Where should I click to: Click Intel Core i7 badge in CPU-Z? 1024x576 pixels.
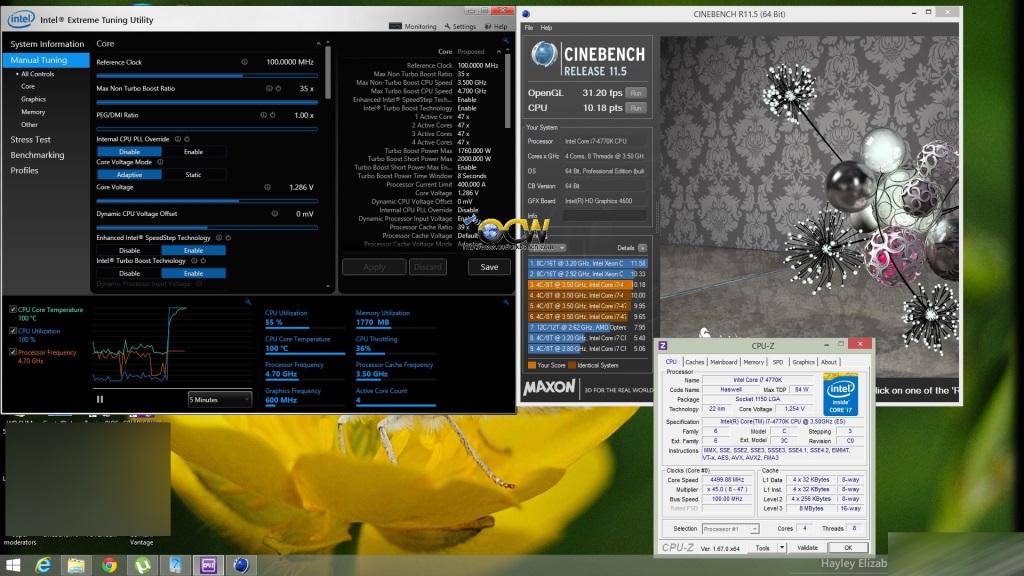840,394
